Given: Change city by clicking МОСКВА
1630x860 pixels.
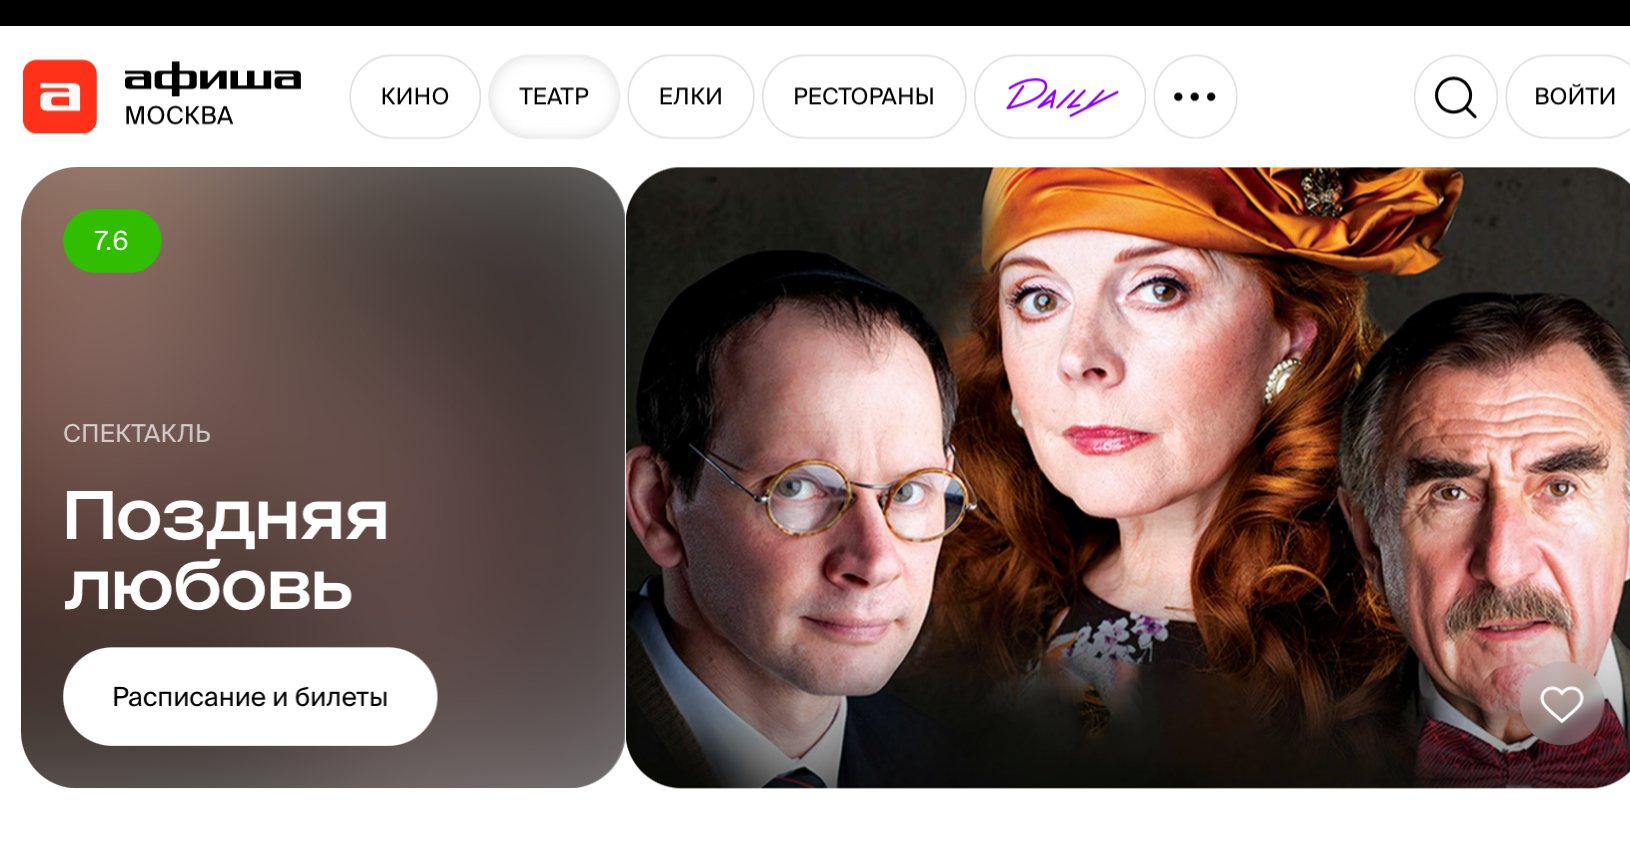Looking at the screenshot, I should [179, 116].
